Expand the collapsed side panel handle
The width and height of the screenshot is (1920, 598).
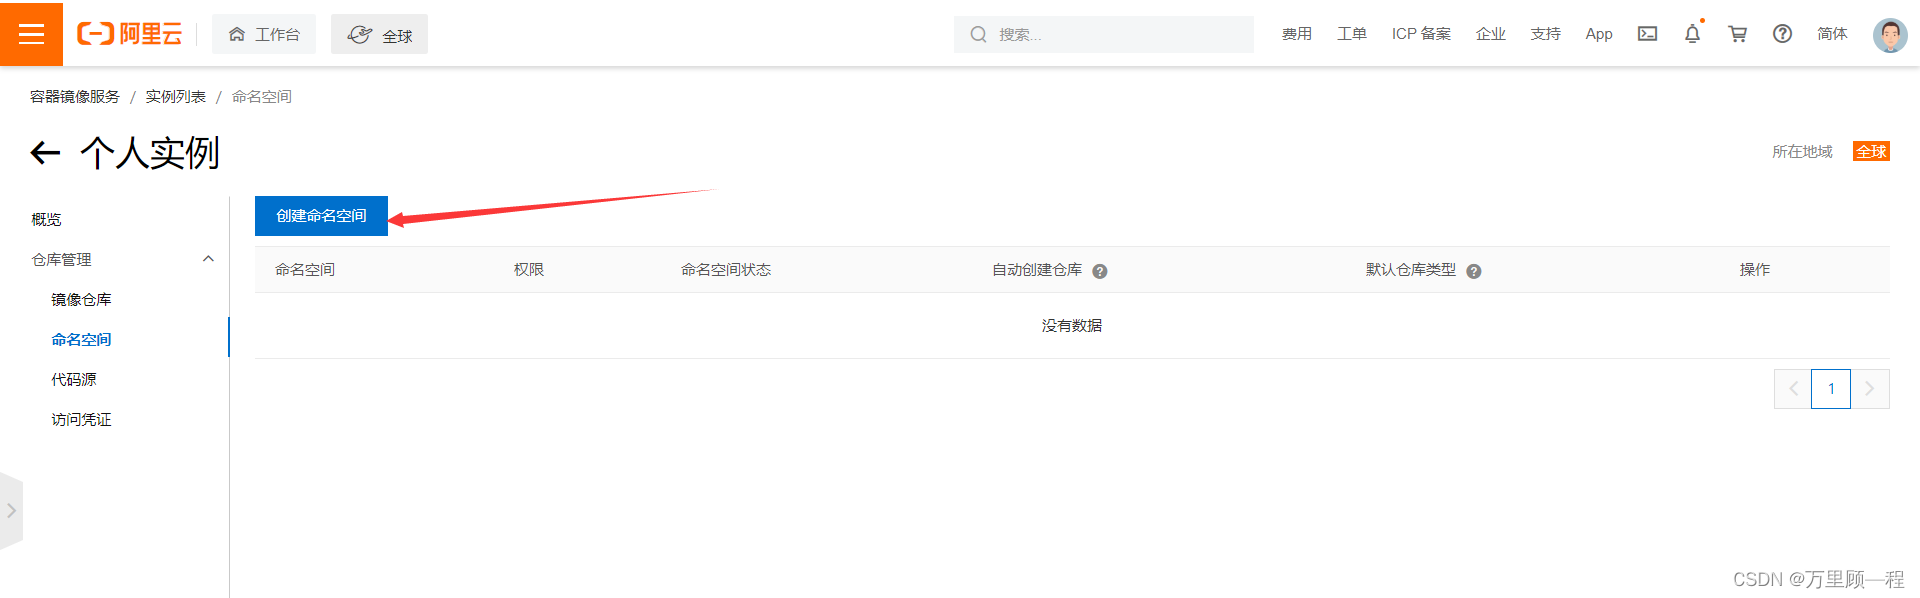pos(11,510)
